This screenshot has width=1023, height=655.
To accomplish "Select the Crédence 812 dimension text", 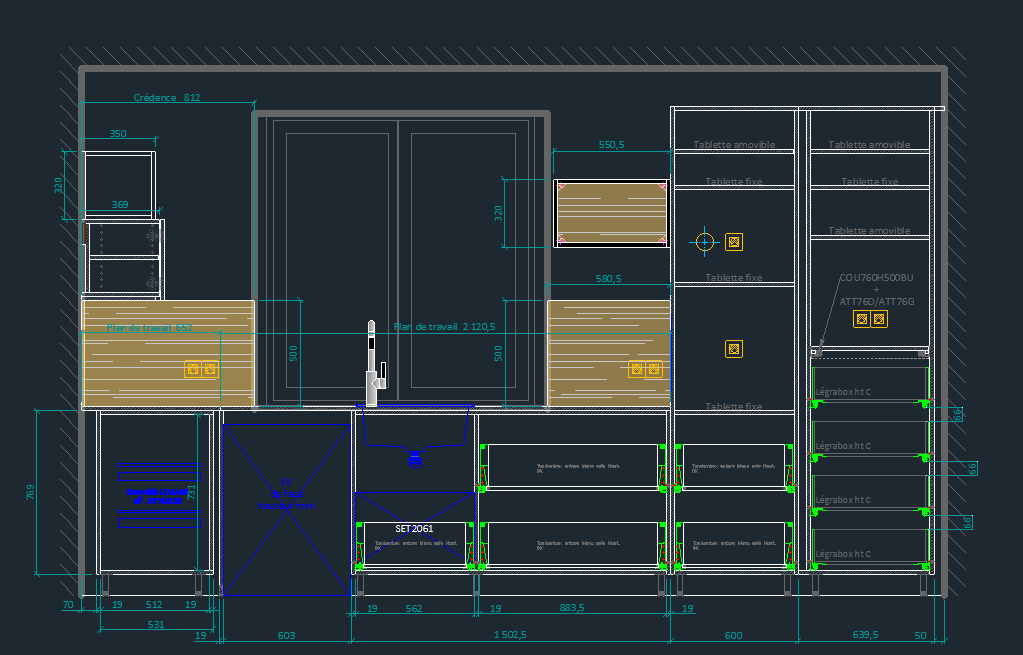I will (167, 98).
